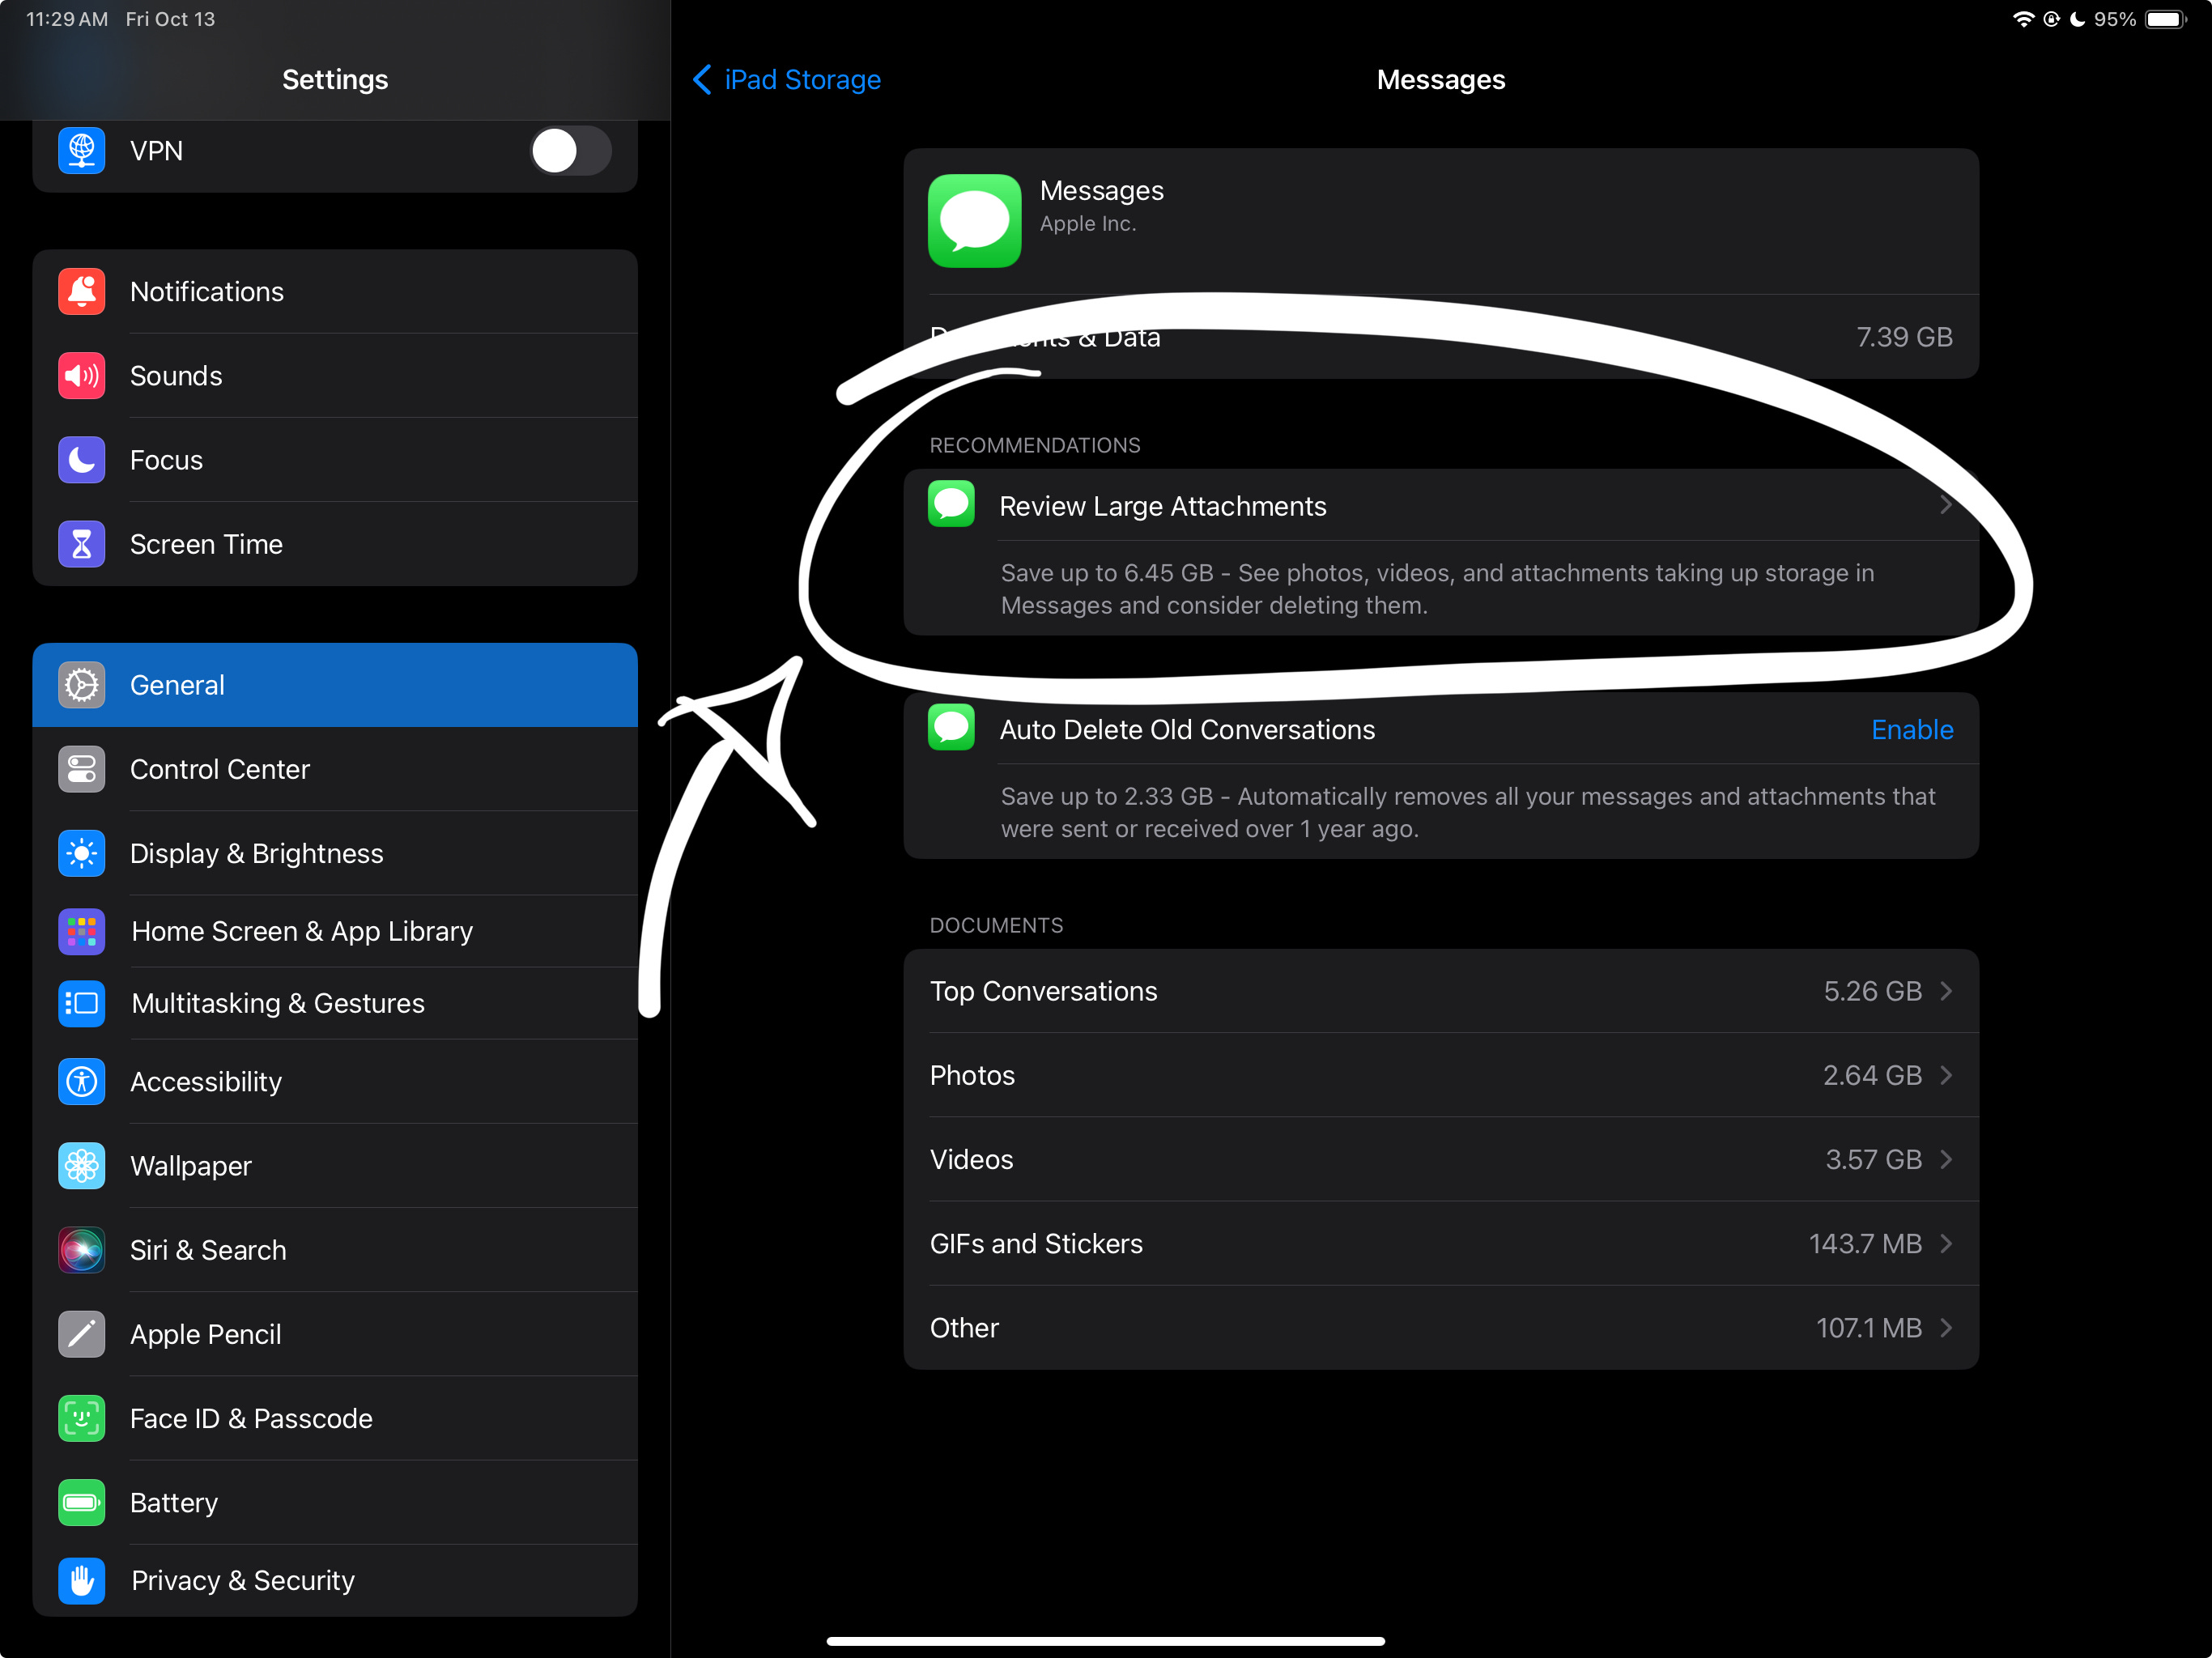Tap the Do Not Disturb moon status icon
The height and width of the screenshot is (1658, 2212).
click(2077, 19)
